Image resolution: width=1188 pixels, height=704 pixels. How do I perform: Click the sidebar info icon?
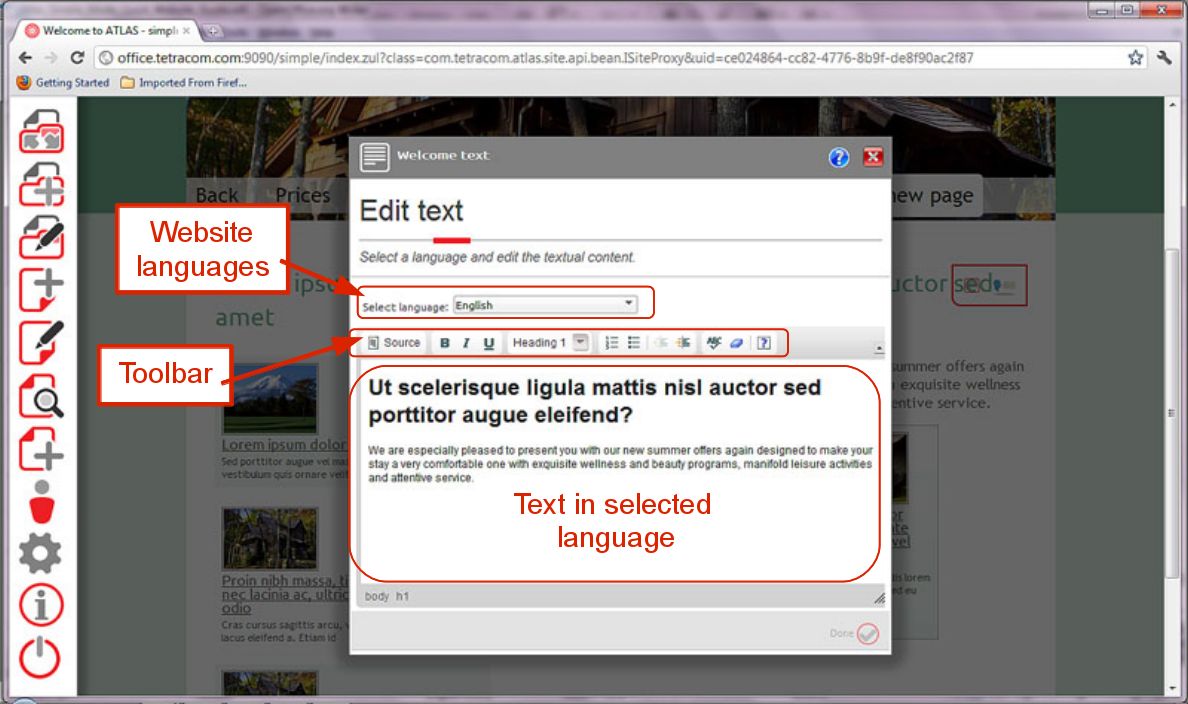pyautogui.click(x=41, y=604)
